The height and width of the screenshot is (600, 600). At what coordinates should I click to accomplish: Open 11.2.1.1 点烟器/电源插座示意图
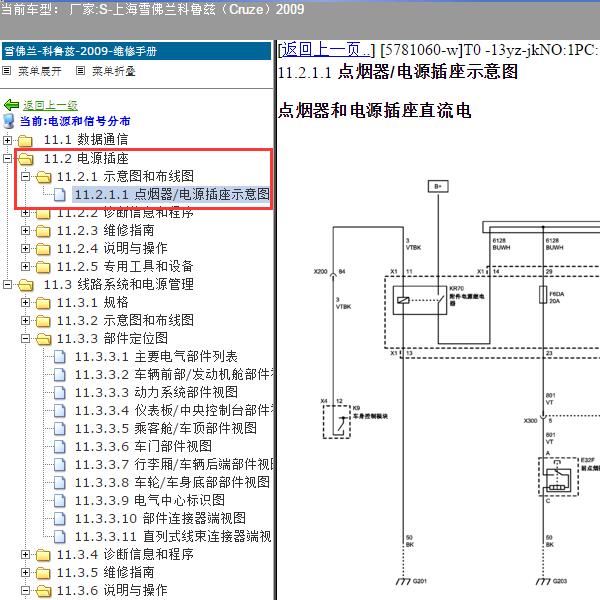[x=172, y=194]
